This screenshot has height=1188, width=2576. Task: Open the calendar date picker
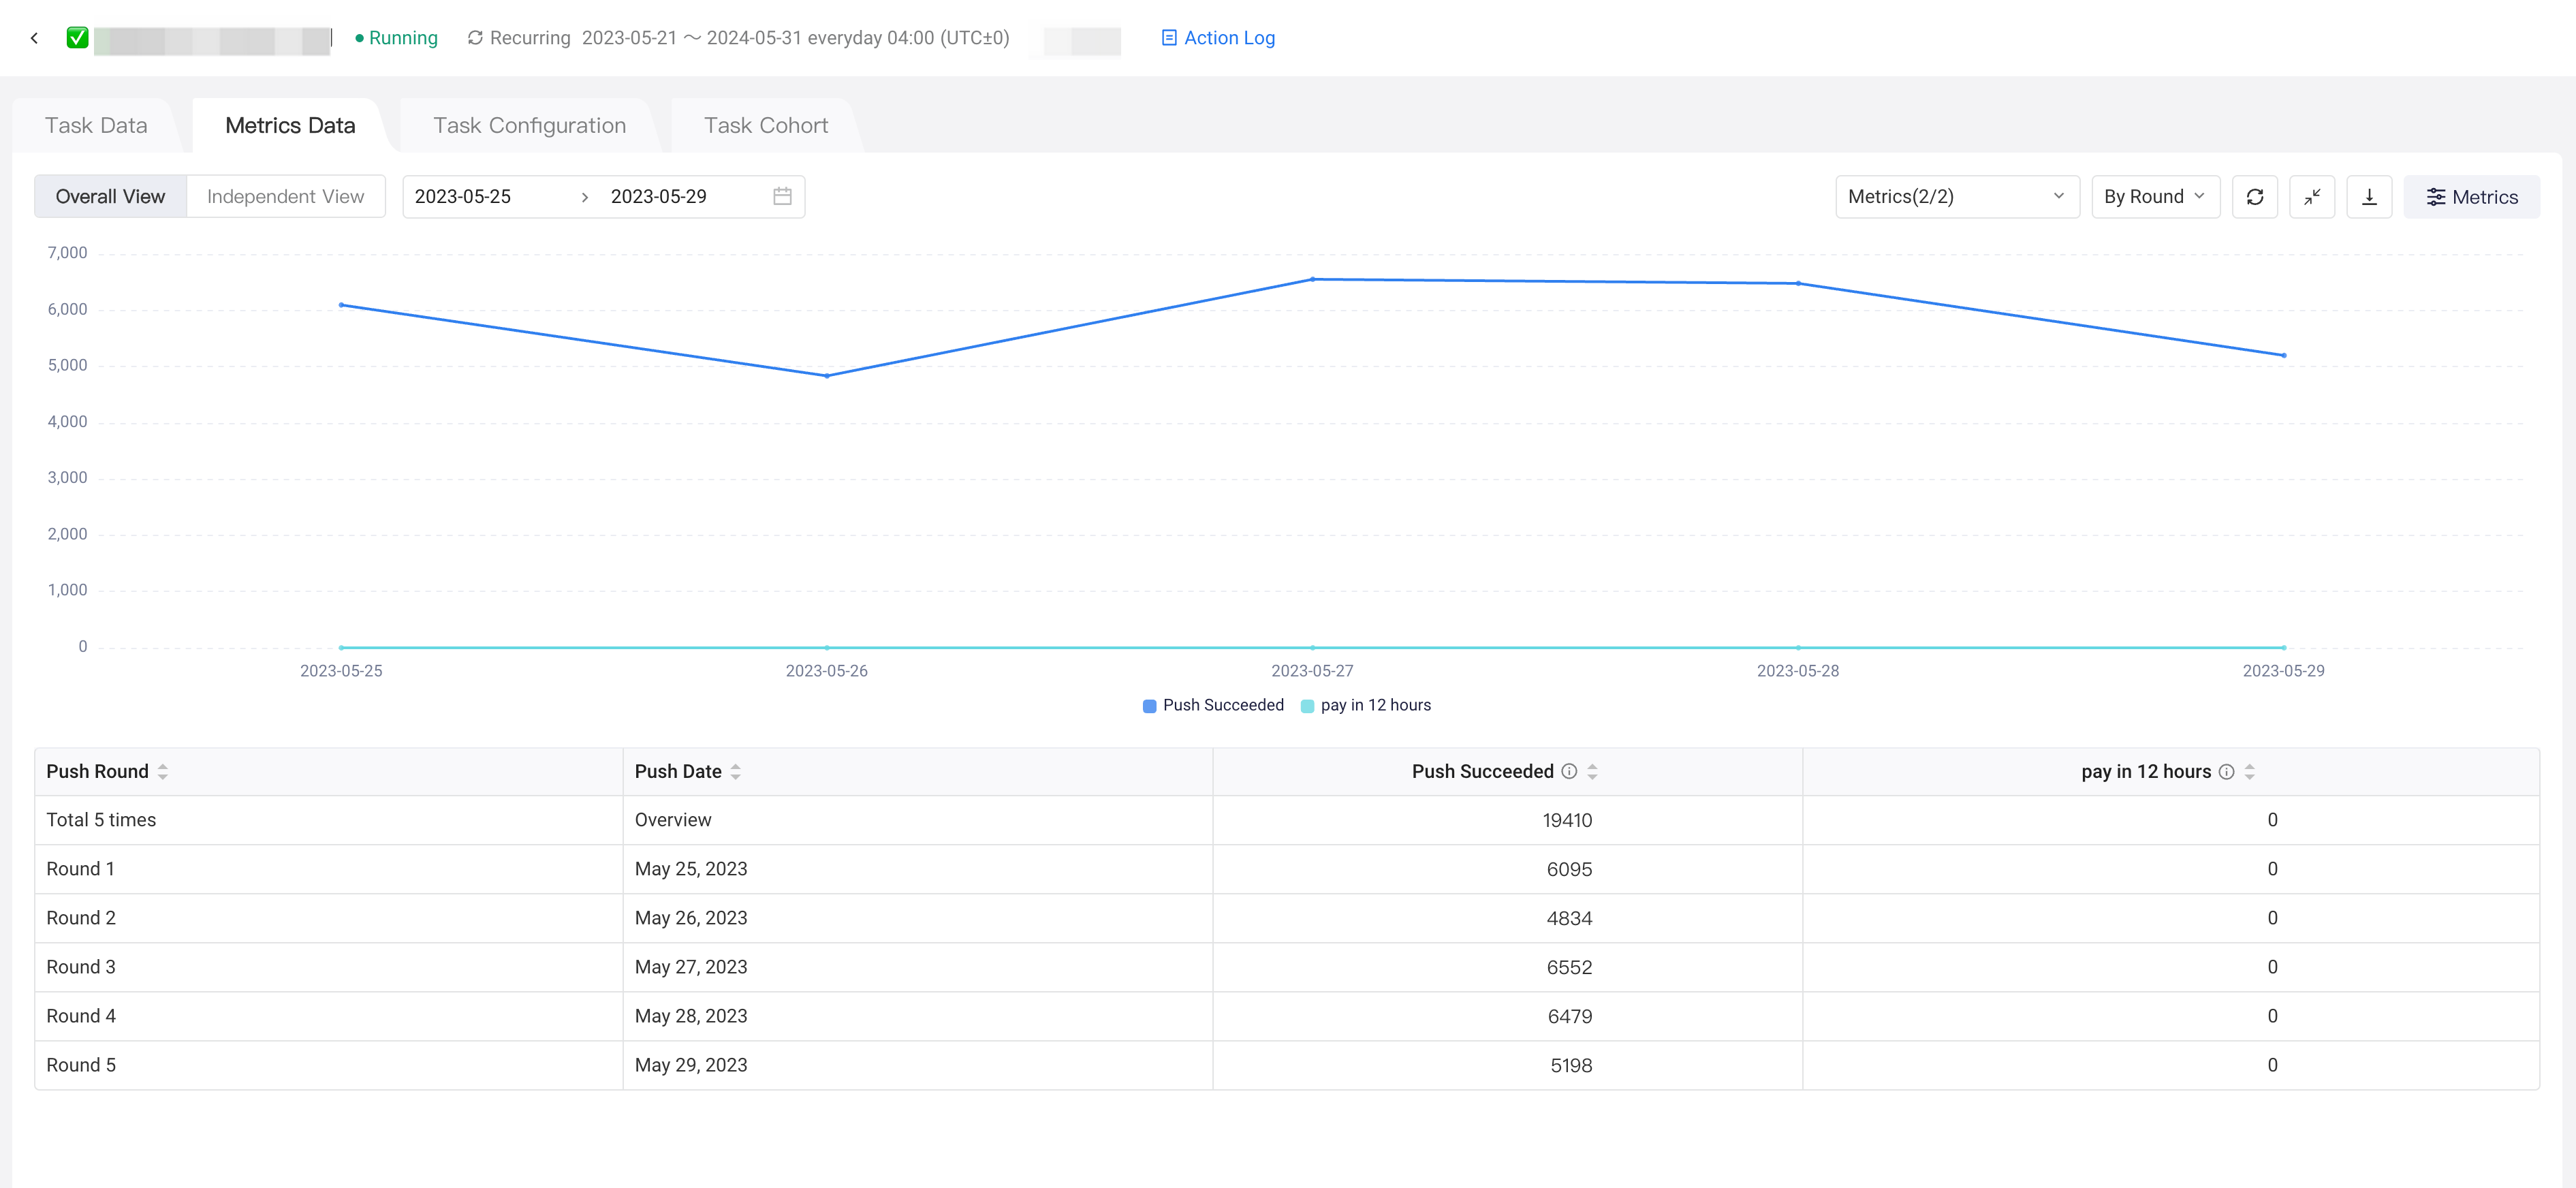tap(782, 196)
